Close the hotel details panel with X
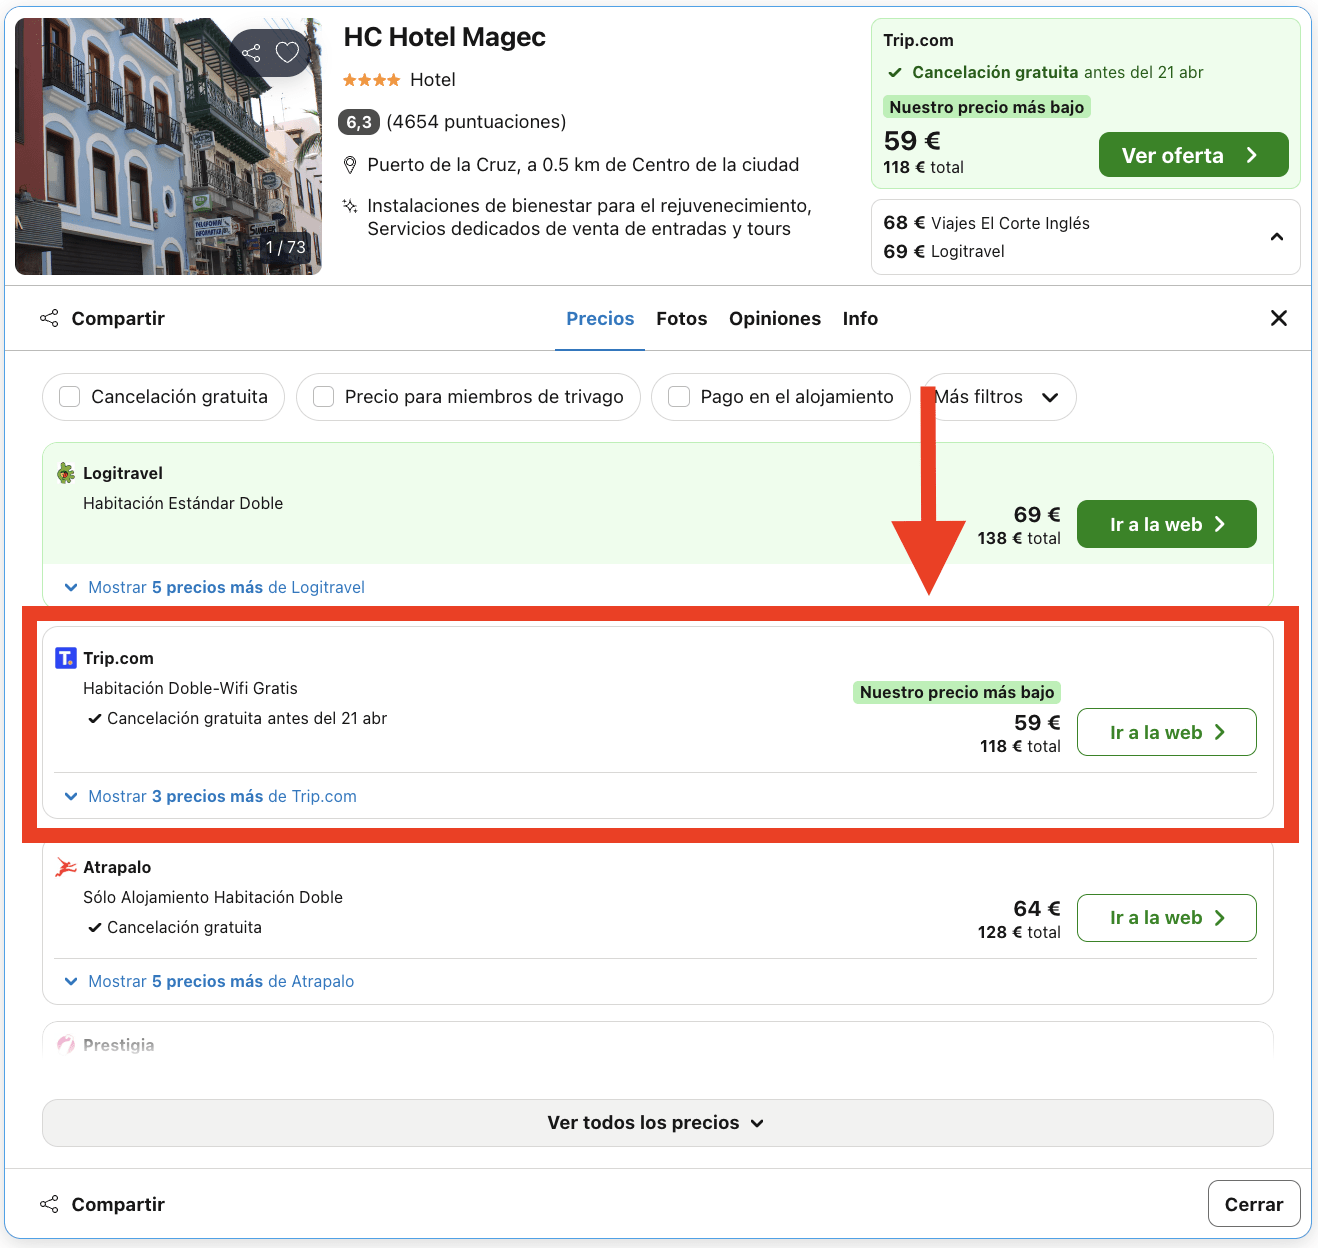The height and width of the screenshot is (1248, 1318). [1279, 318]
